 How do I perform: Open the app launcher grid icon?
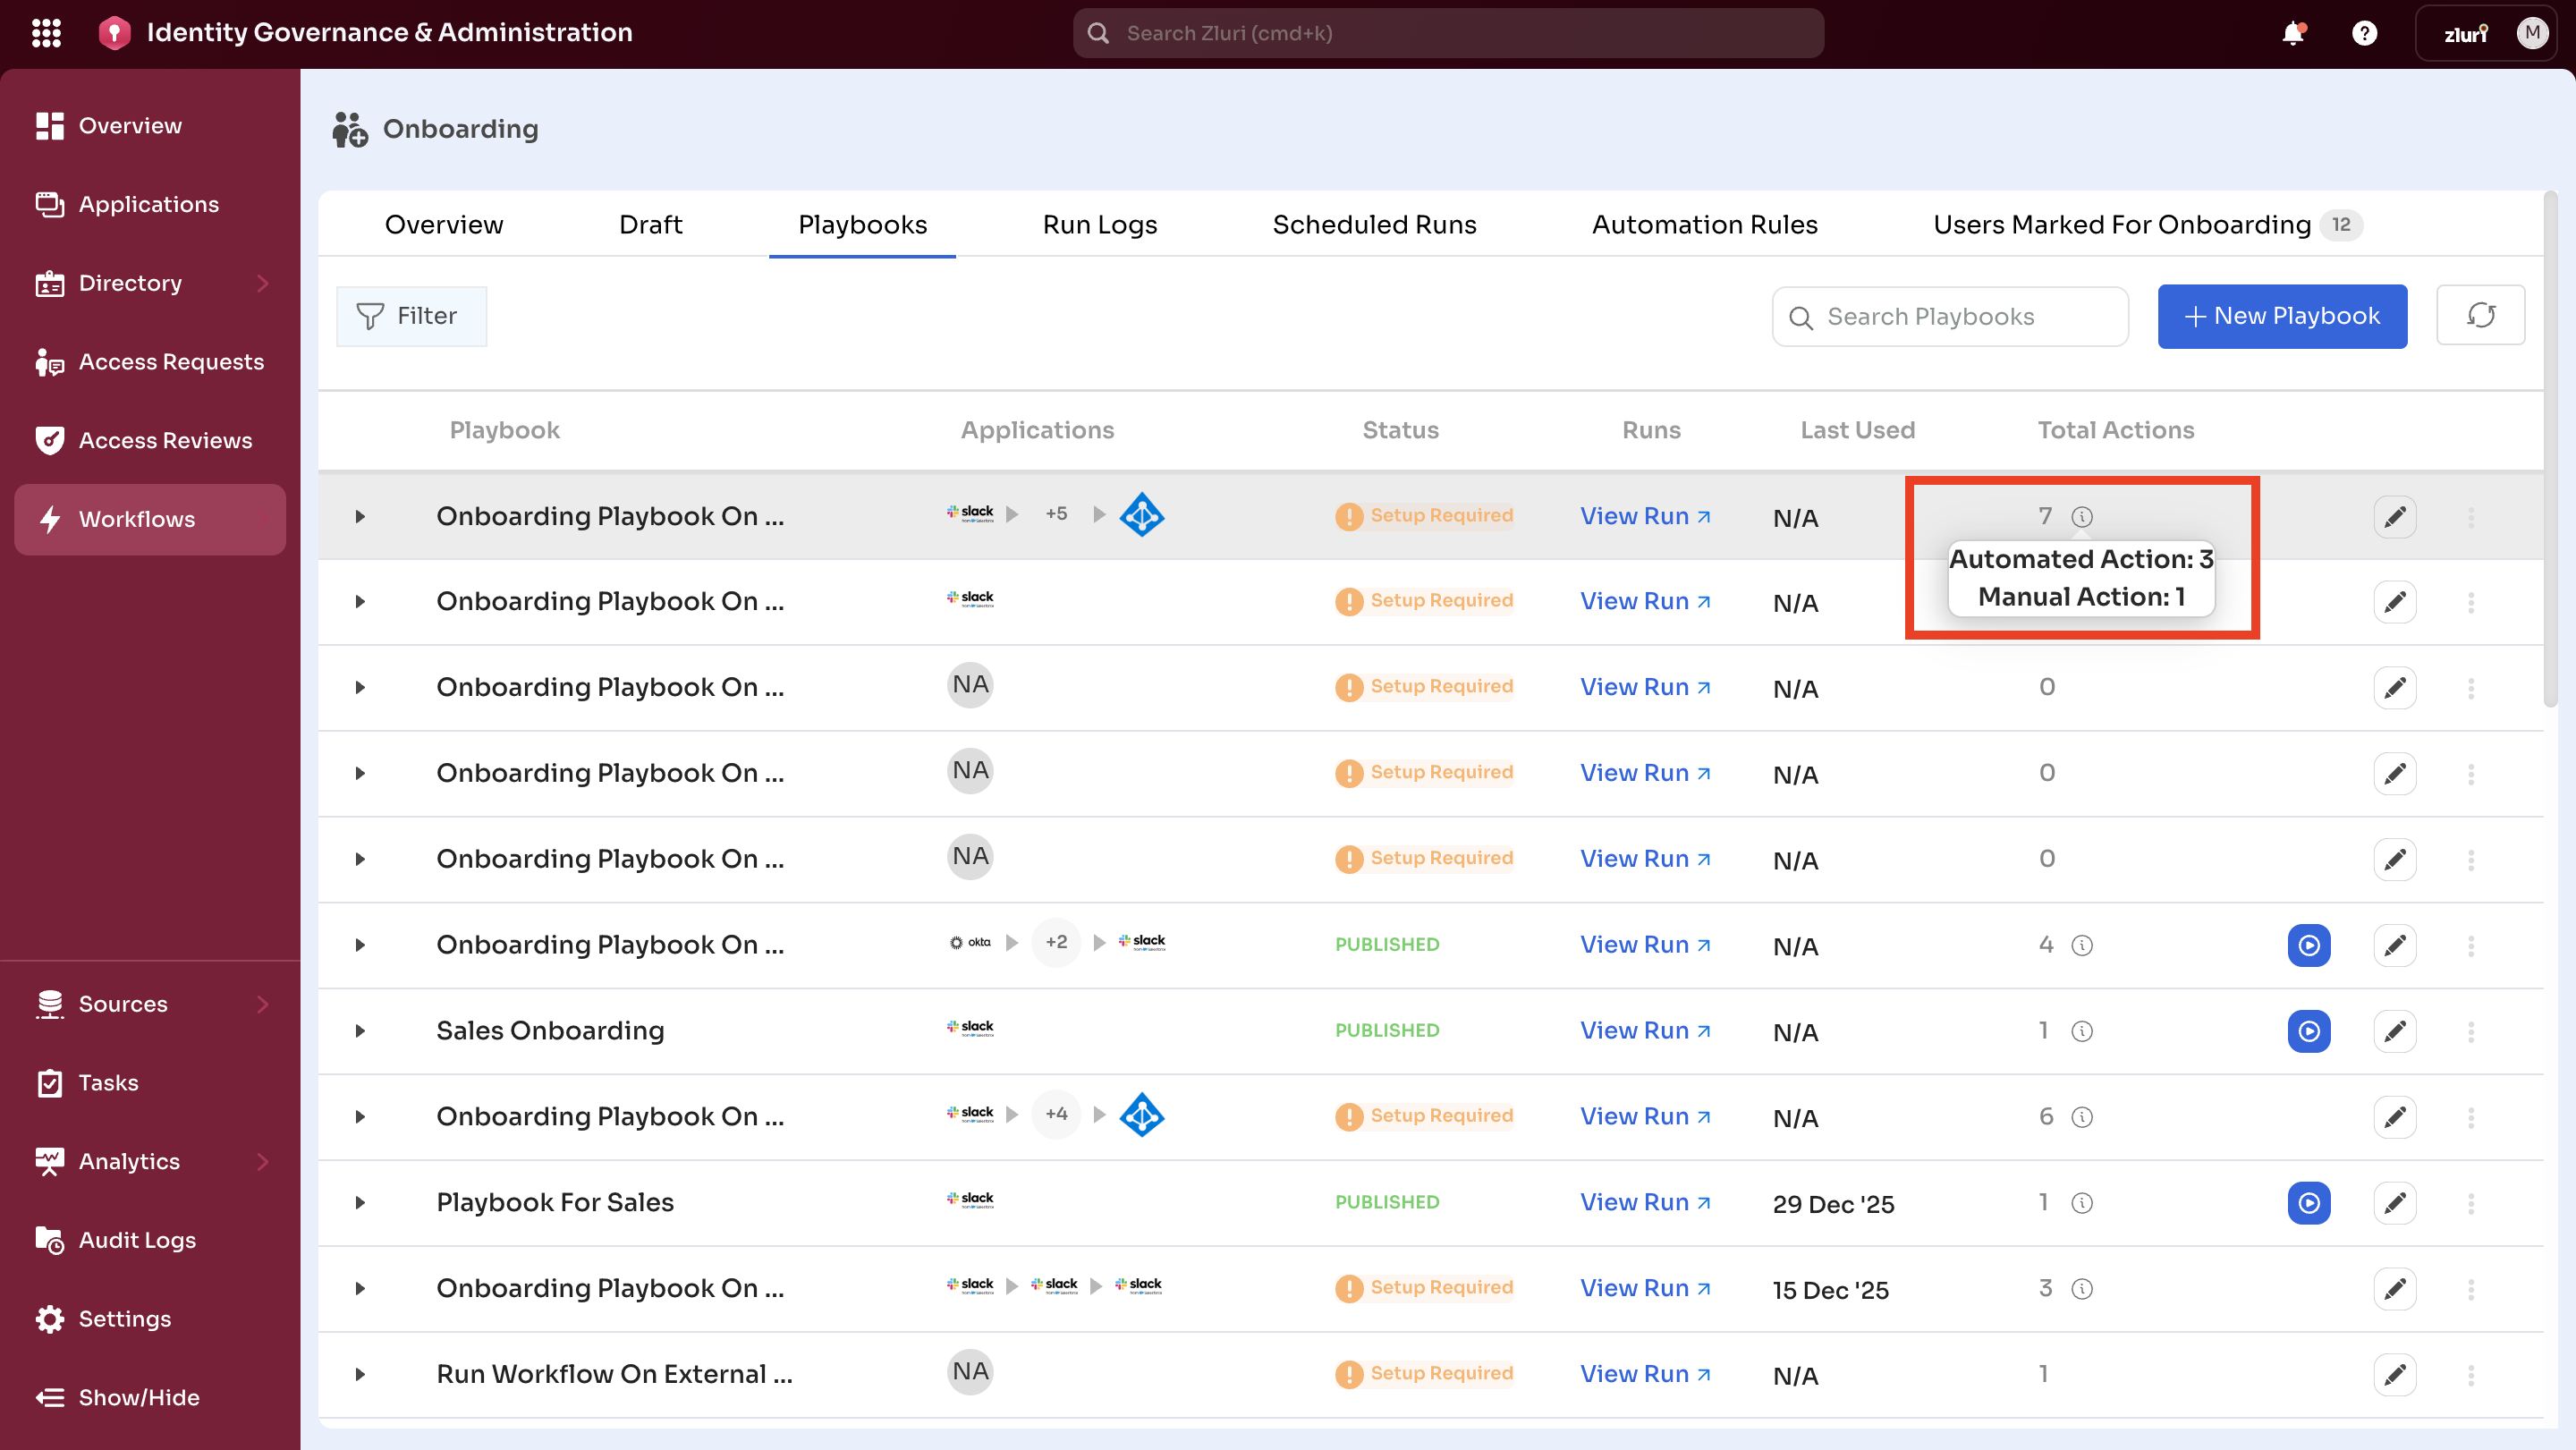tap(46, 32)
